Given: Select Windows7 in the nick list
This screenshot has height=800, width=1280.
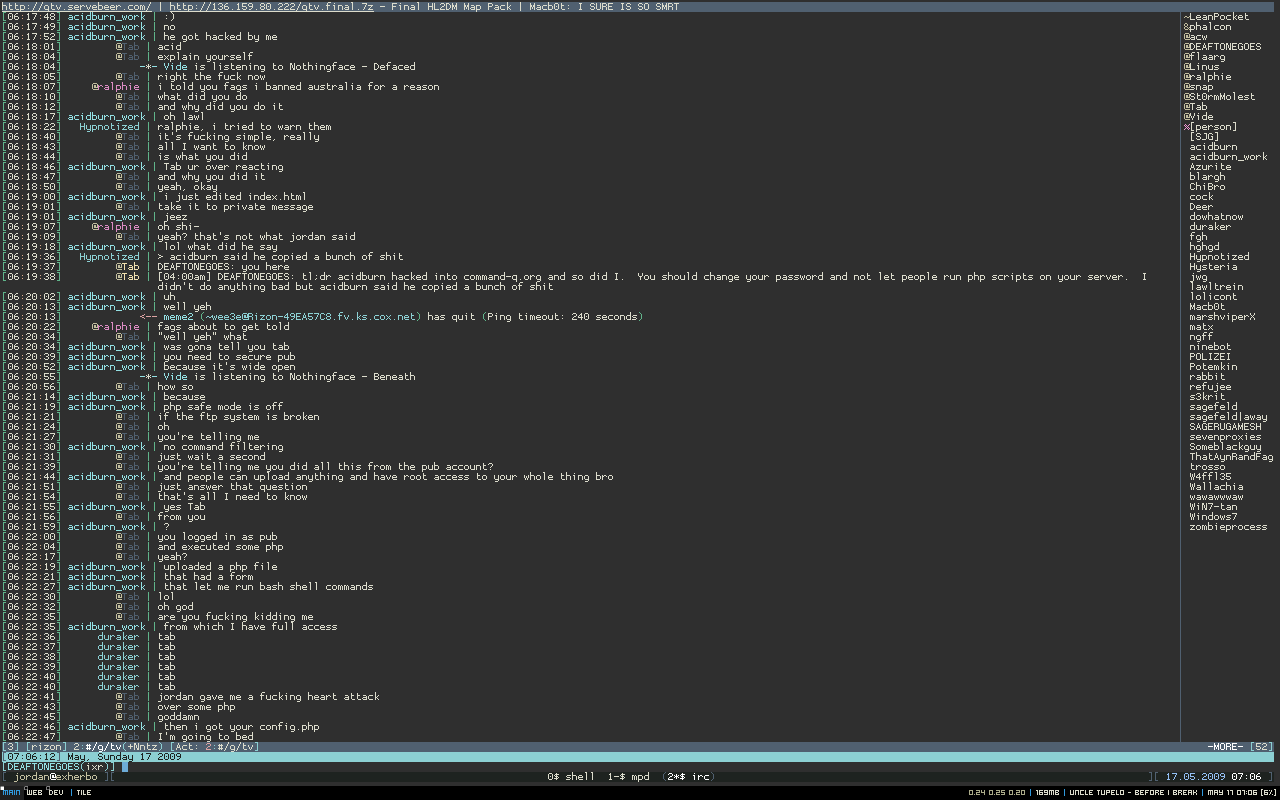Looking at the screenshot, I should pos(1213,517).
